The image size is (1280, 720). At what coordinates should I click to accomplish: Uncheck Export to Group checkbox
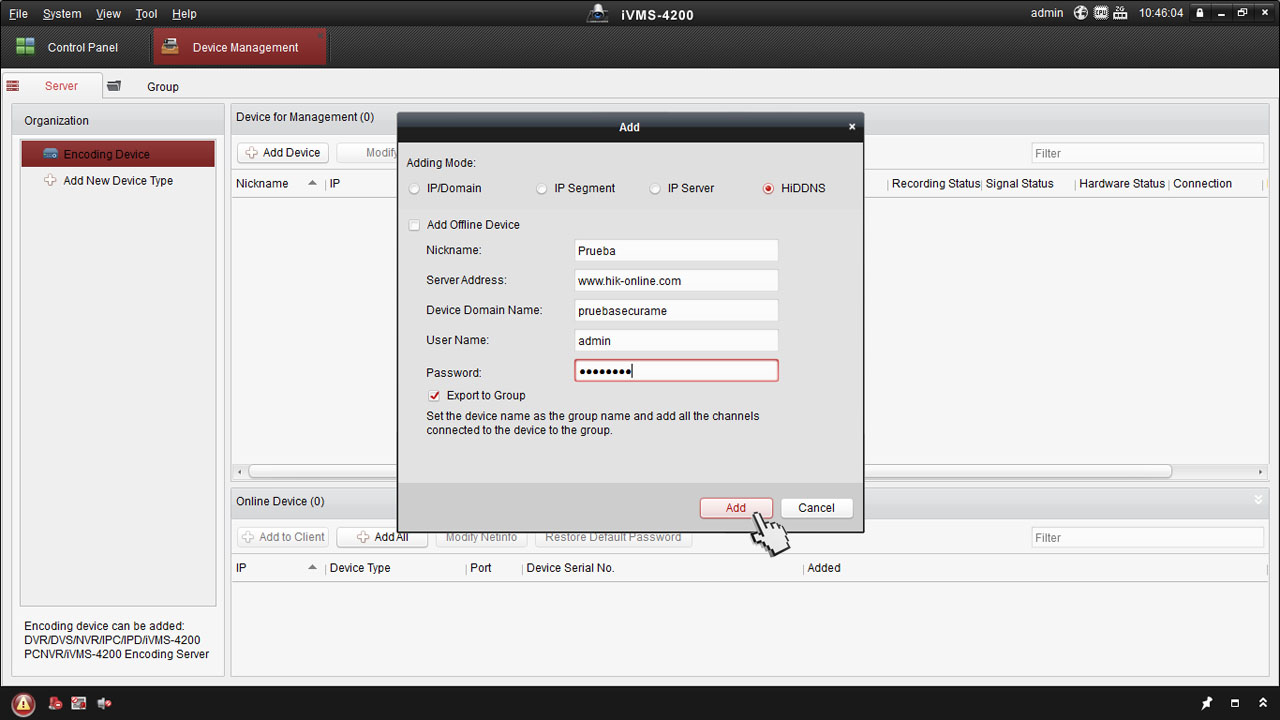434,395
